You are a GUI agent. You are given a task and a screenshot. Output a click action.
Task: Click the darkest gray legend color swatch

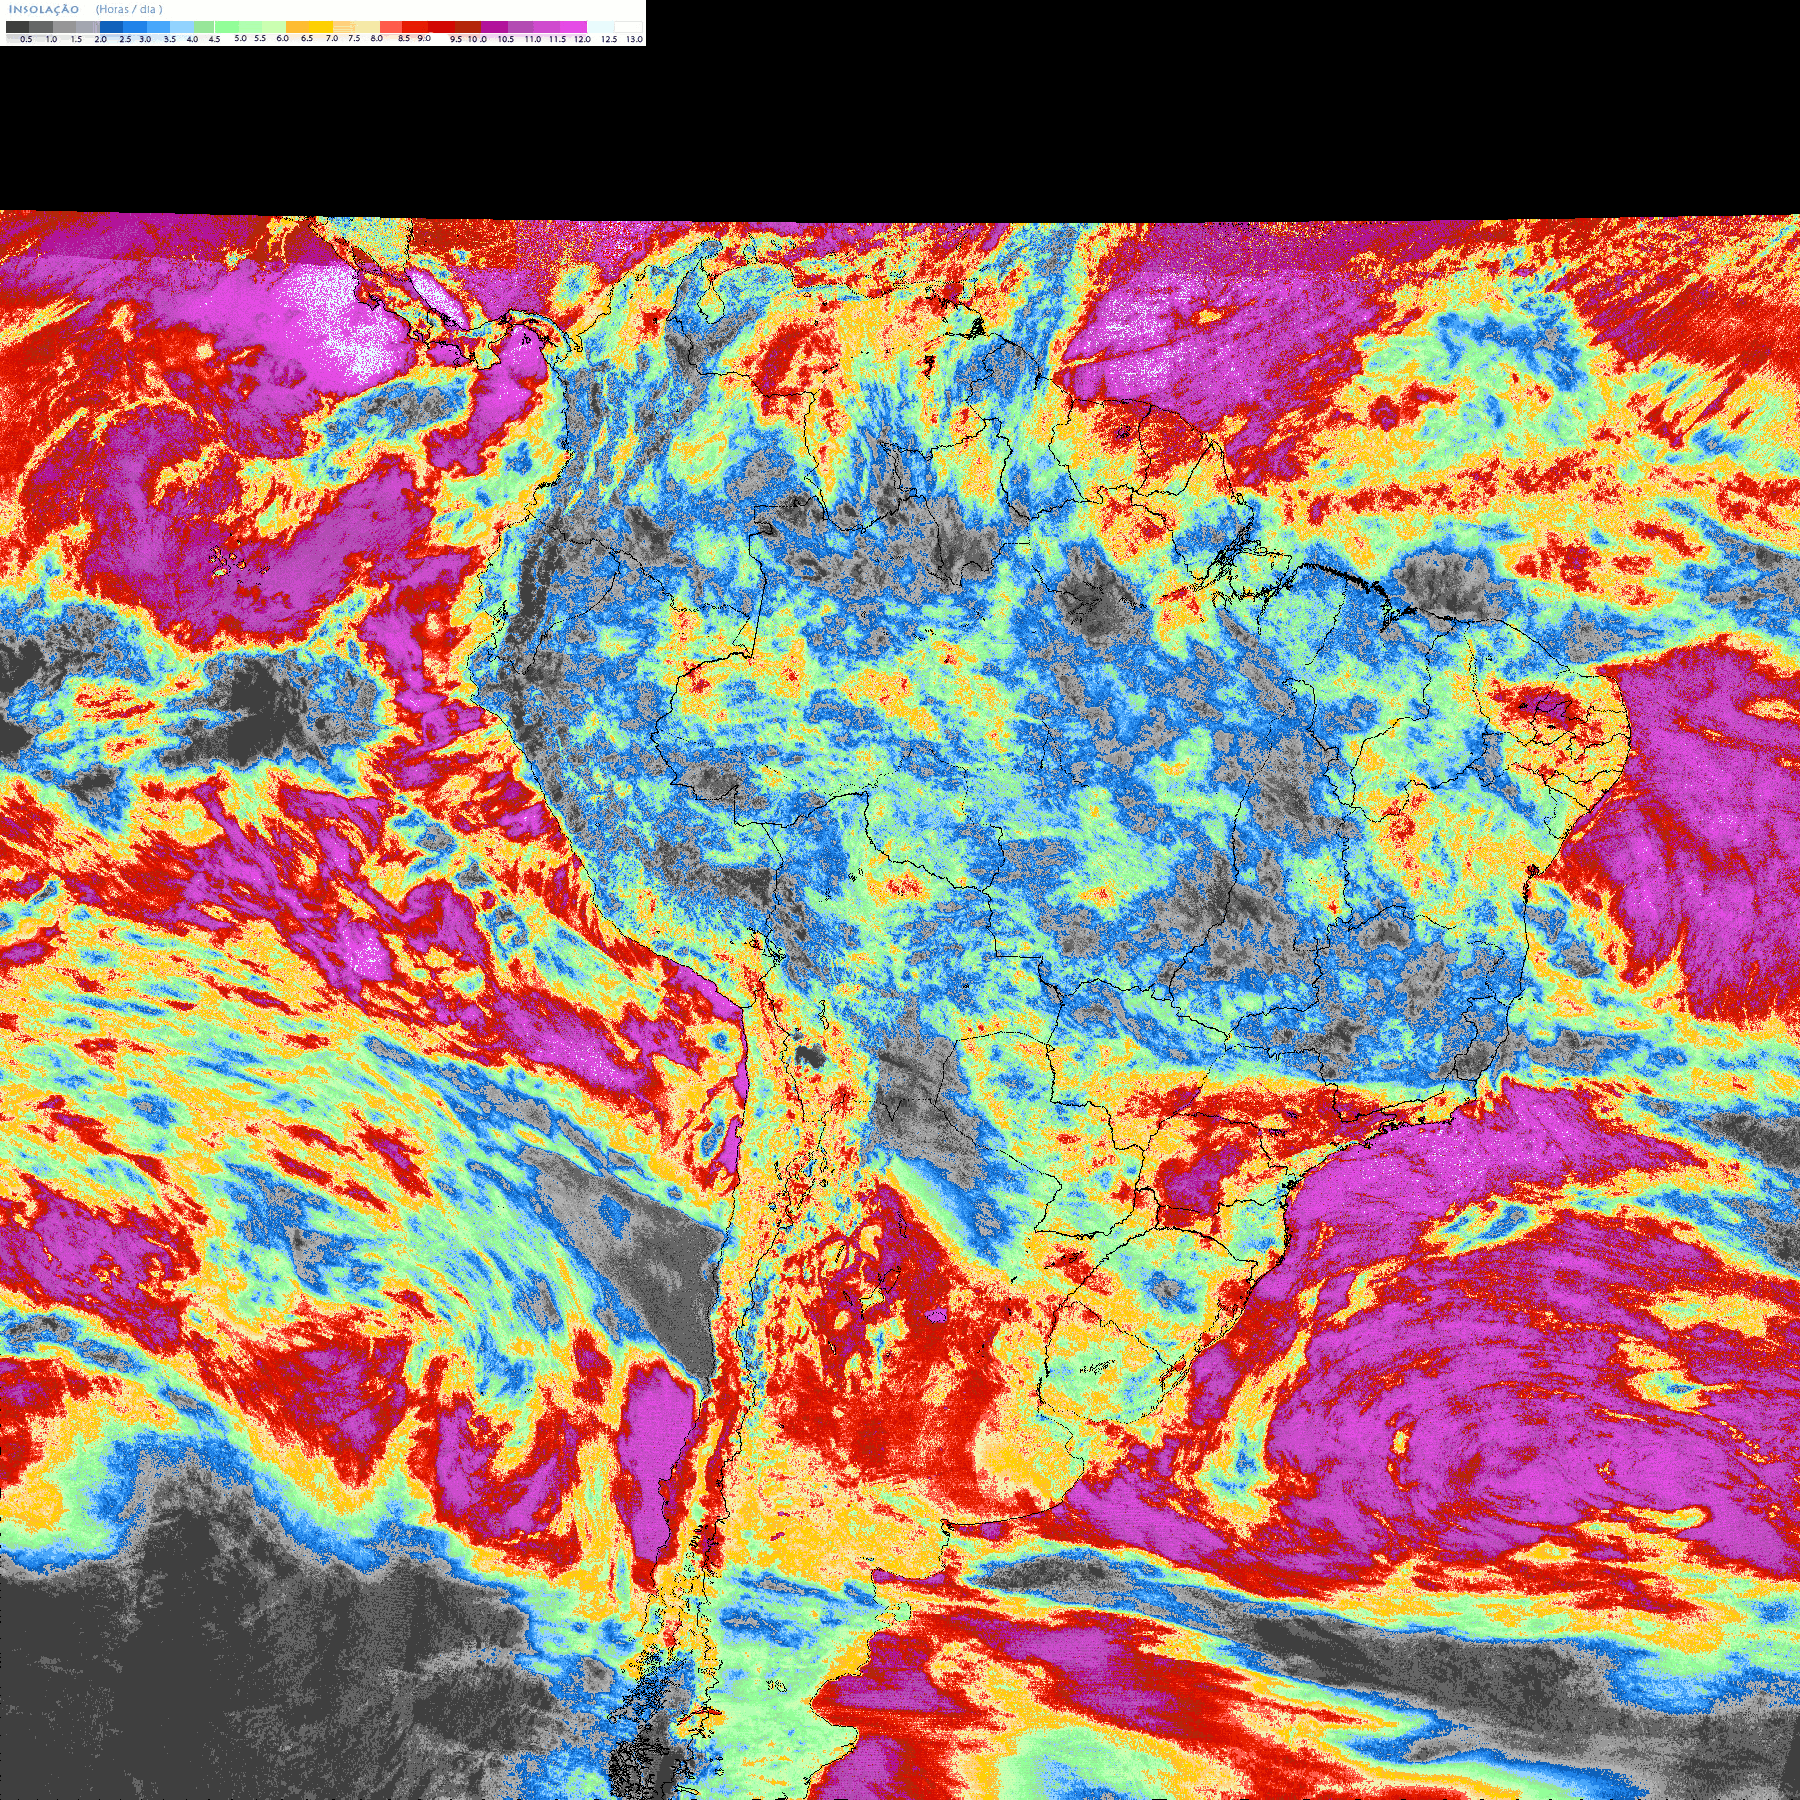(x=18, y=27)
